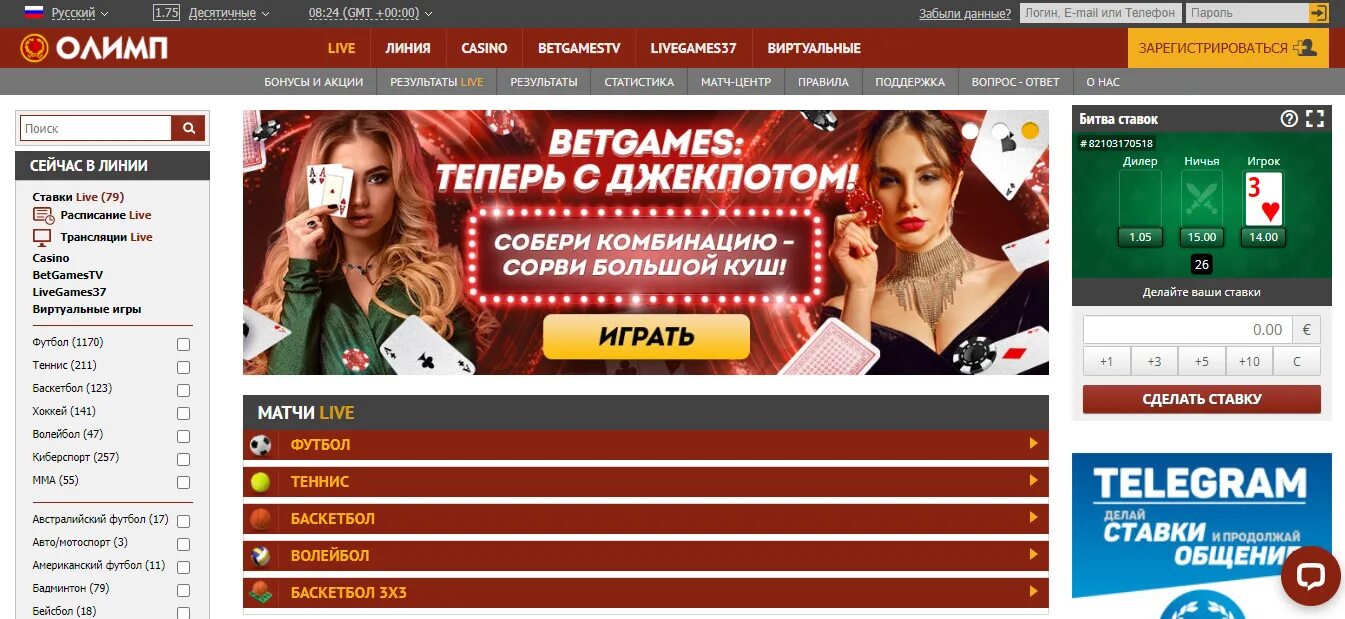
Task: Open the Десятичные odds format dropdown
Action: 211,13
